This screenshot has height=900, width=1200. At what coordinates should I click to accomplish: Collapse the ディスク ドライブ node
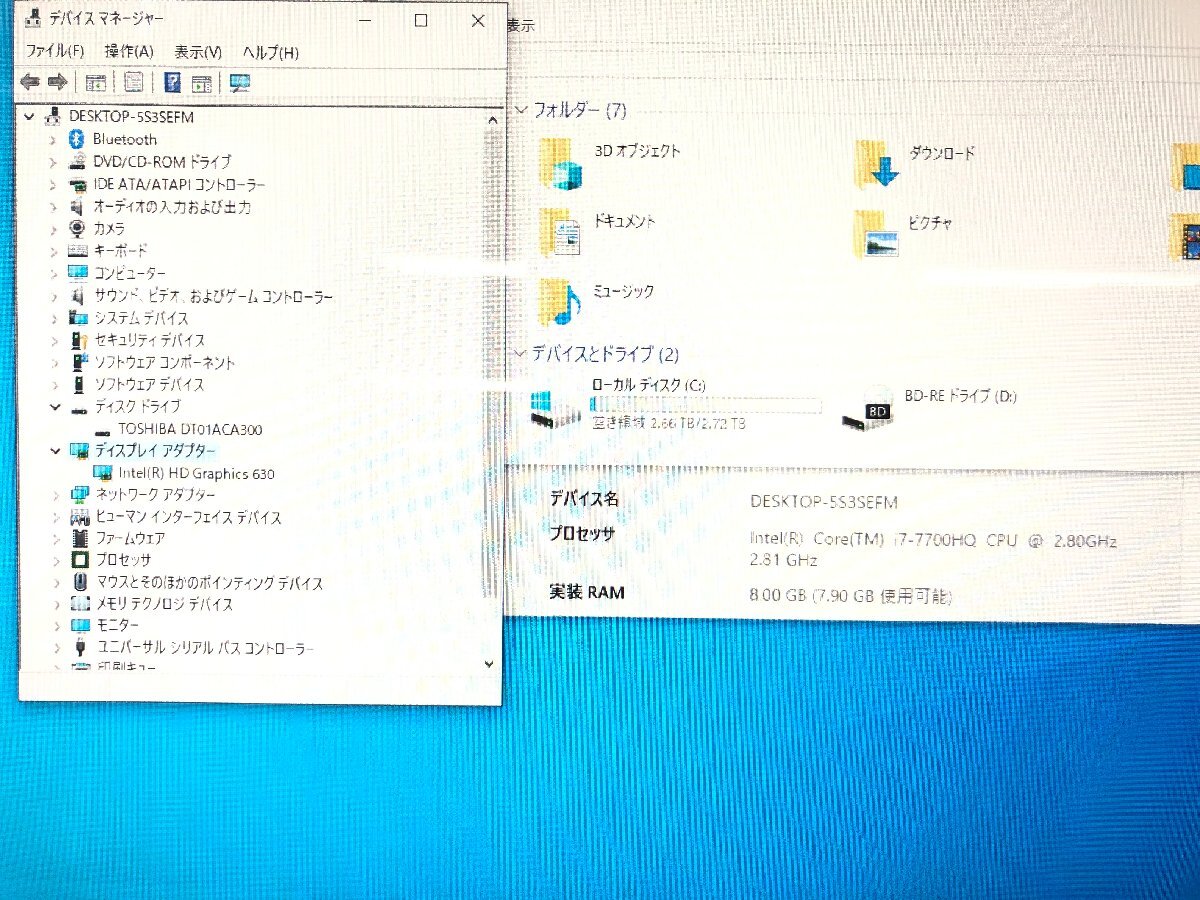pyautogui.click(x=54, y=407)
